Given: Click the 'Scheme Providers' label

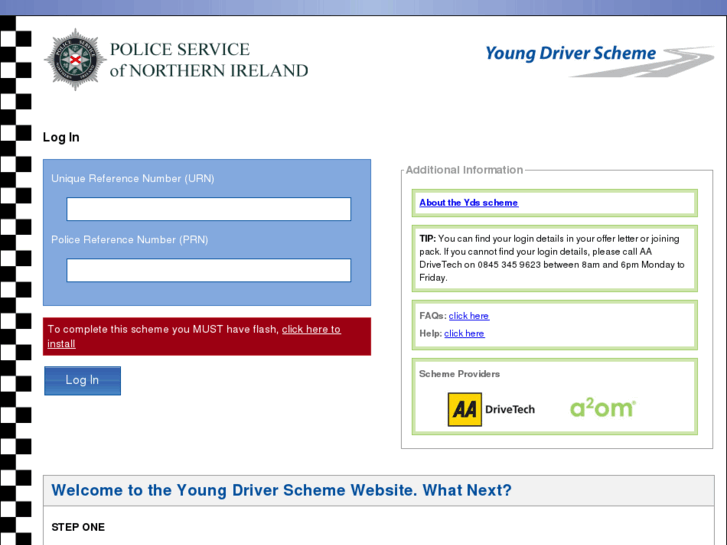Looking at the screenshot, I should pos(459,374).
